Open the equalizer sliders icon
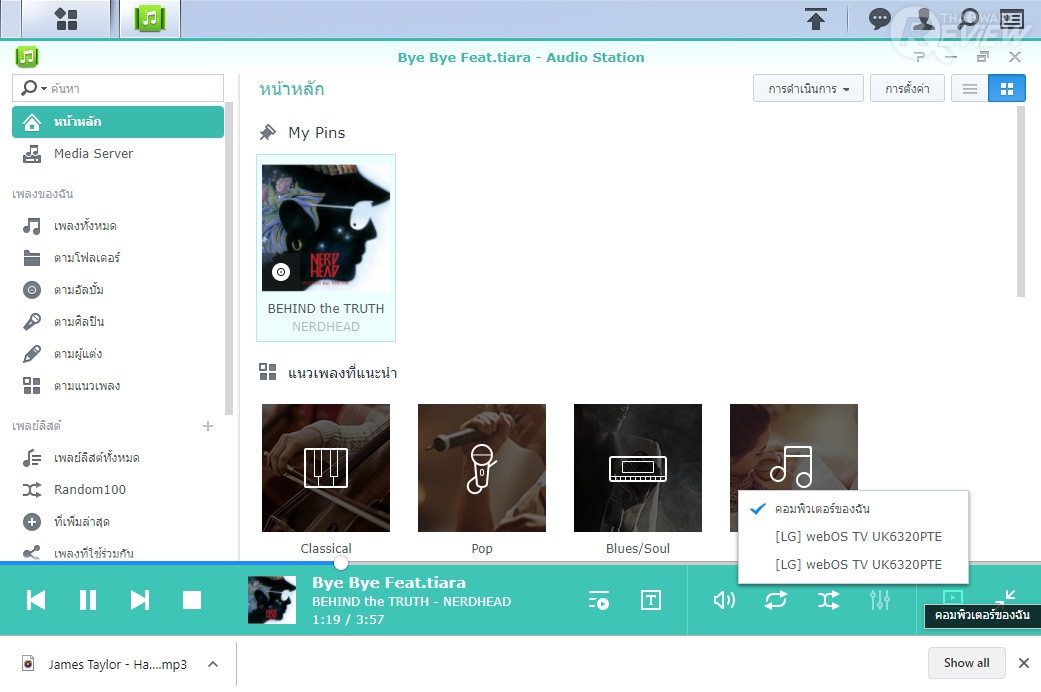 (x=880, y=600)
